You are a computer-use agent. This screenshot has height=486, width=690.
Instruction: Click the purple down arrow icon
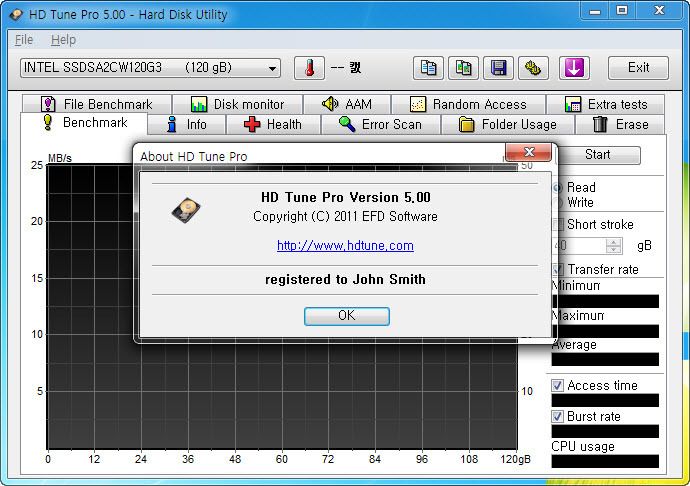click(574, 68)
